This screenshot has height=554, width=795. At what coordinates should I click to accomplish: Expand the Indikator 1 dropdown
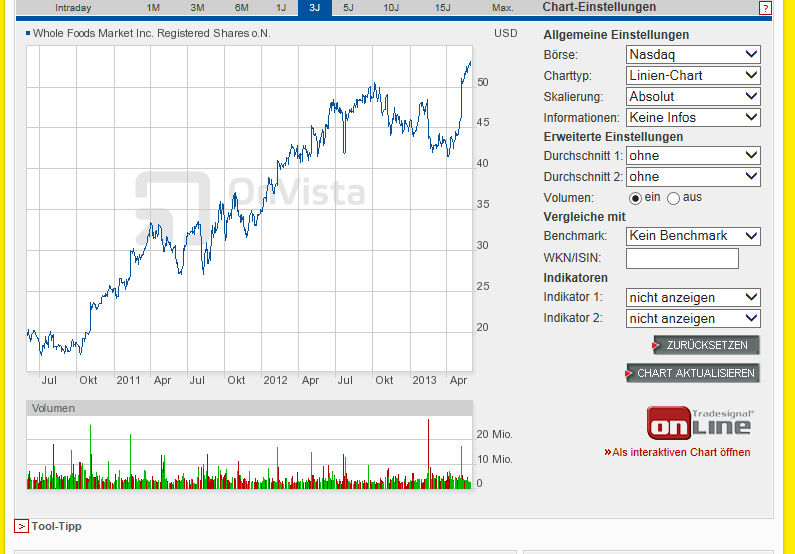point(693,298)
